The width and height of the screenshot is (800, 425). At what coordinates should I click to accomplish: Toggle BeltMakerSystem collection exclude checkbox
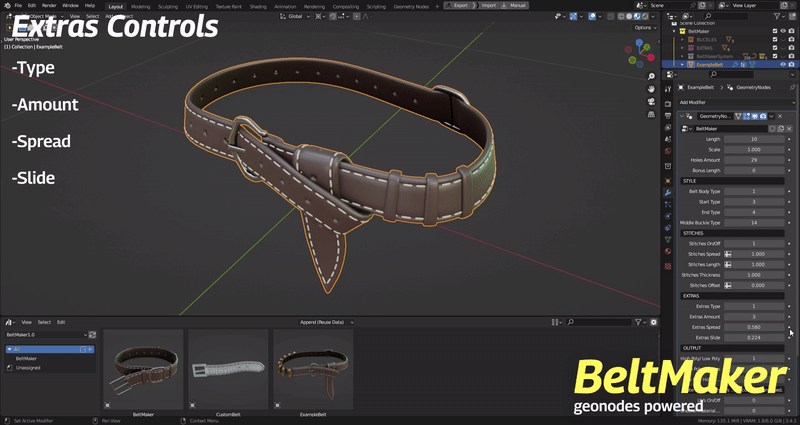tap(775, 56)
